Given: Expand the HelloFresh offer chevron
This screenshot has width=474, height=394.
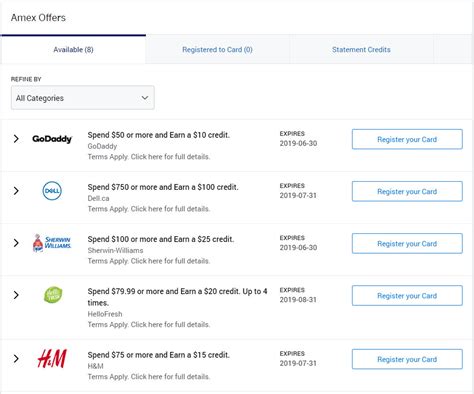Looking at the screenshot, I should coord(16,295).
